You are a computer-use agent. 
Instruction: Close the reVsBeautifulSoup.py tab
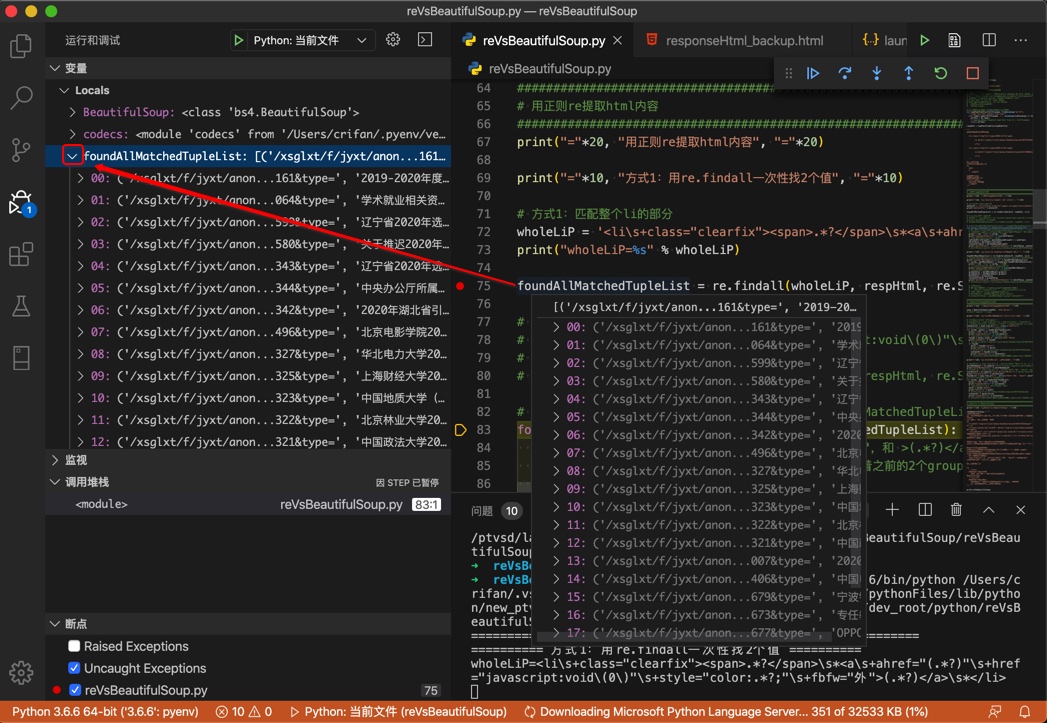click(x=618, y=40)
